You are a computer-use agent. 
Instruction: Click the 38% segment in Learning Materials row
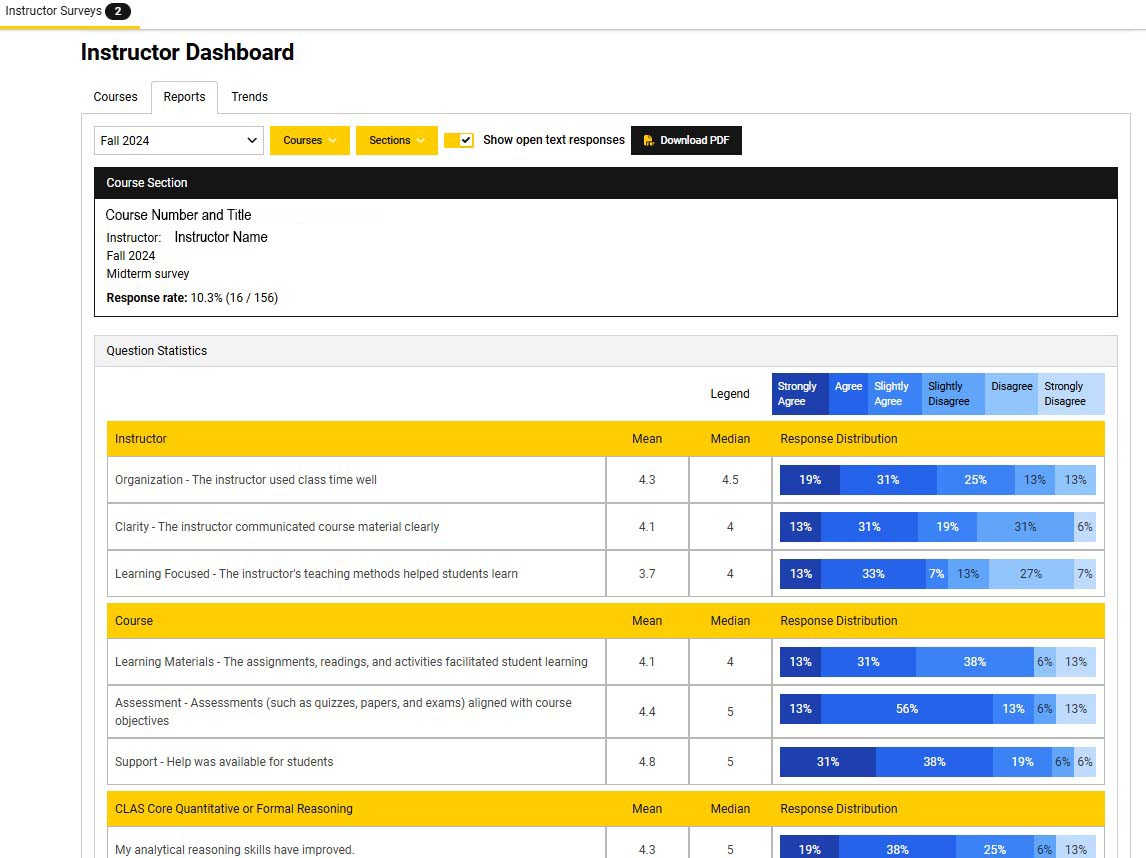[x=974, y=662]
